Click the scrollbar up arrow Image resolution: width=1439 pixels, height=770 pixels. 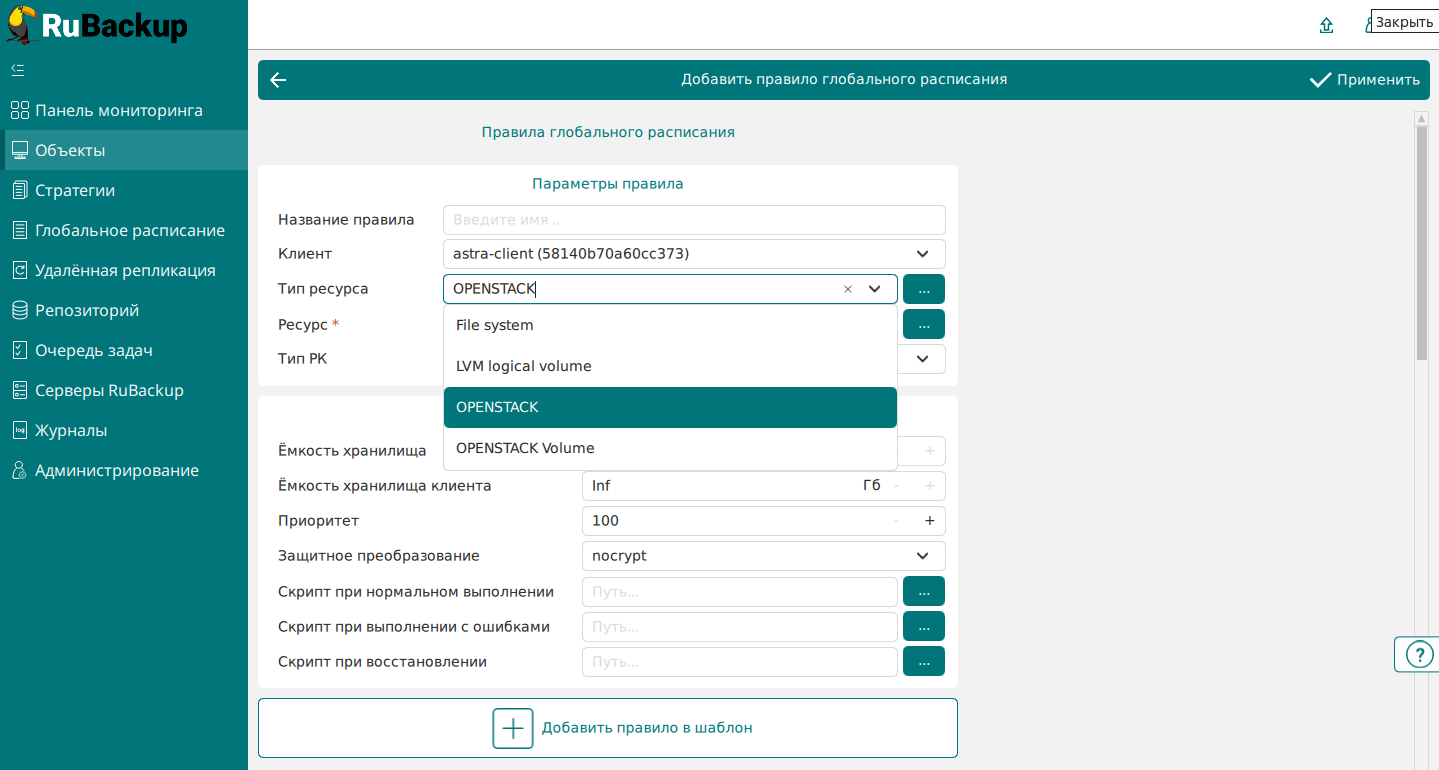[x=1422, y=119]
